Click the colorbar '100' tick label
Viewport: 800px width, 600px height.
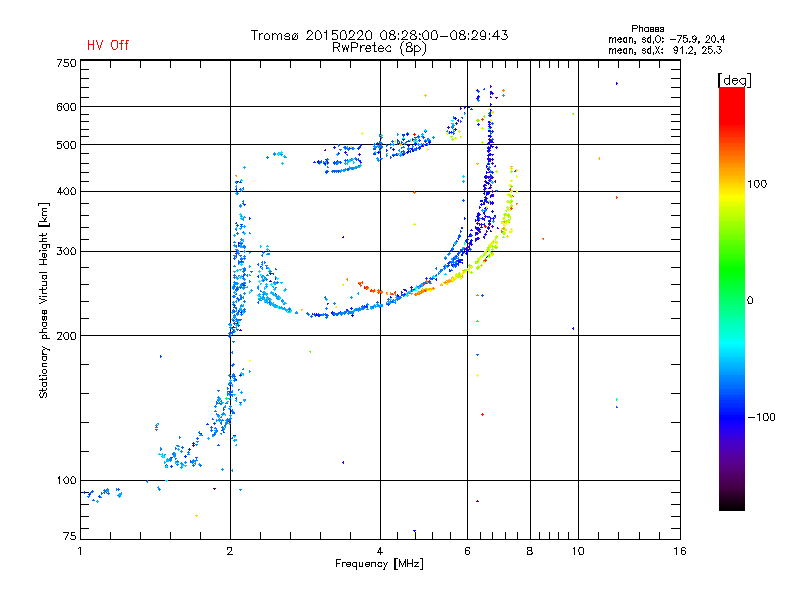coord(757,184)
